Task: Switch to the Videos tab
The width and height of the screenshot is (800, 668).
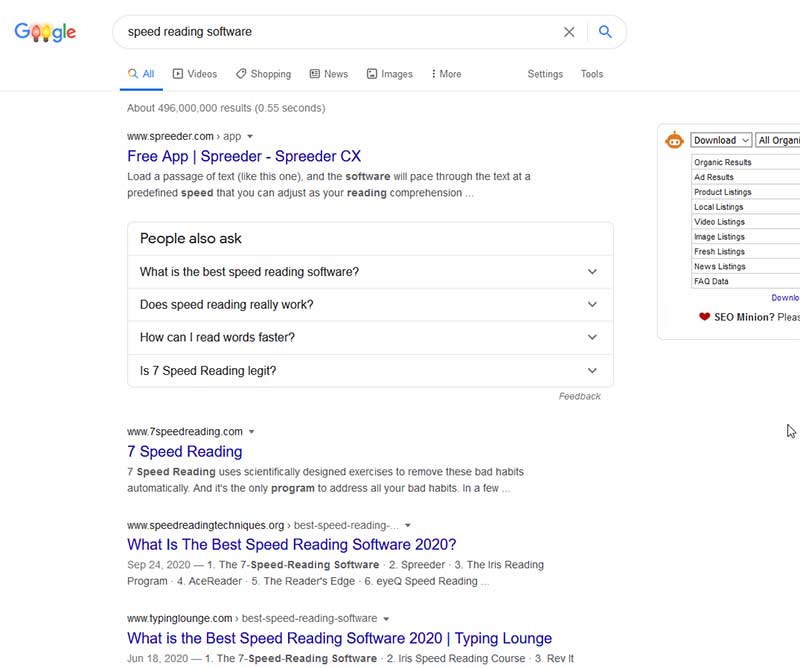Action: pos(195,74)
